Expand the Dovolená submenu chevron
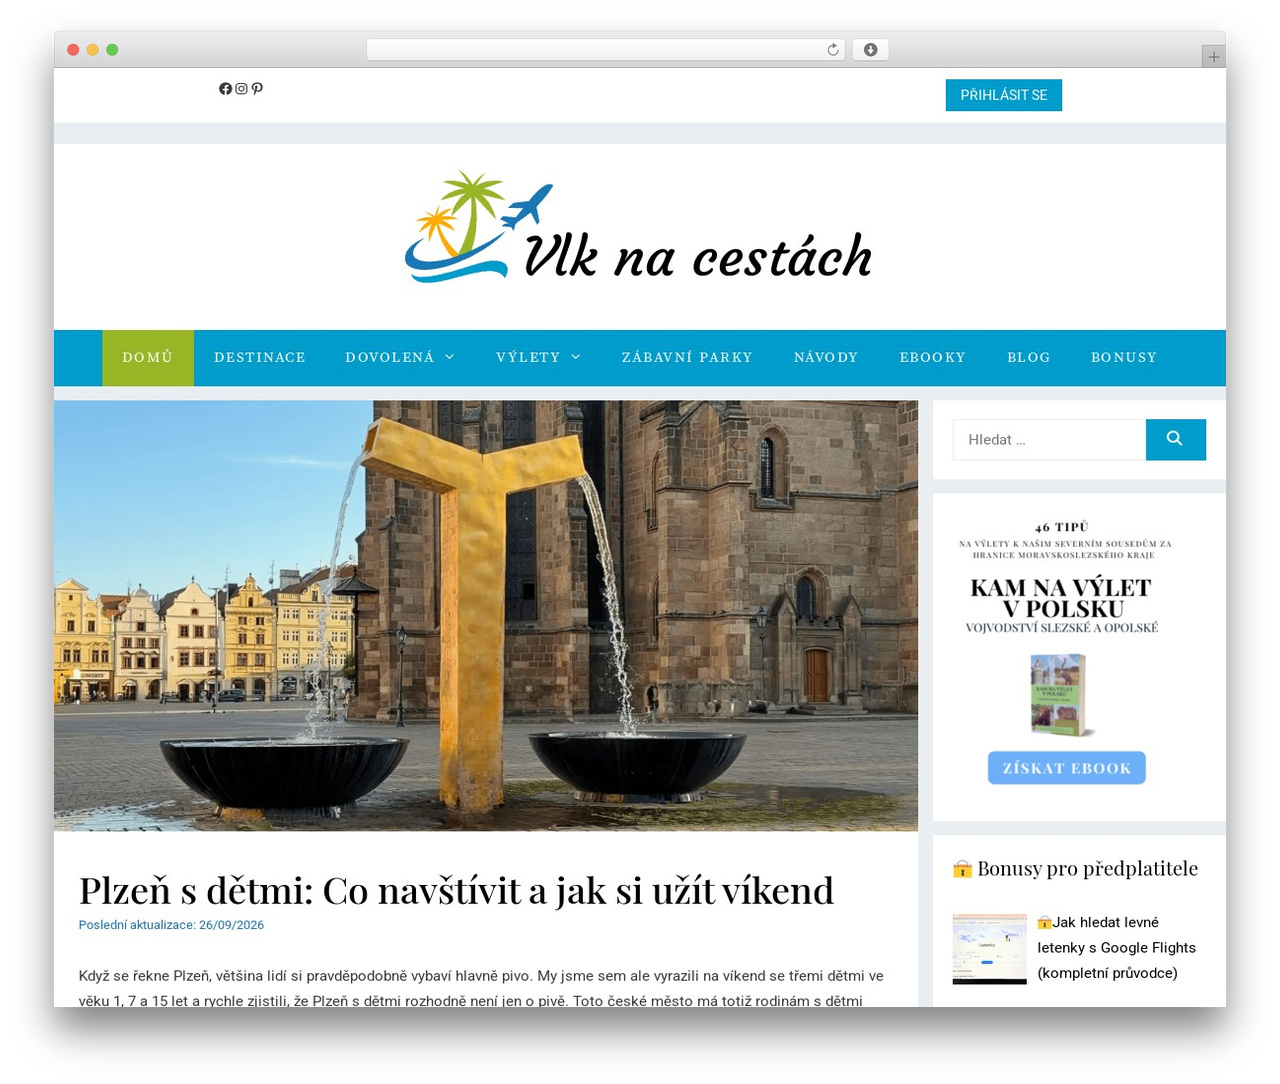The image size is (1280, 1084). point(449,357)
